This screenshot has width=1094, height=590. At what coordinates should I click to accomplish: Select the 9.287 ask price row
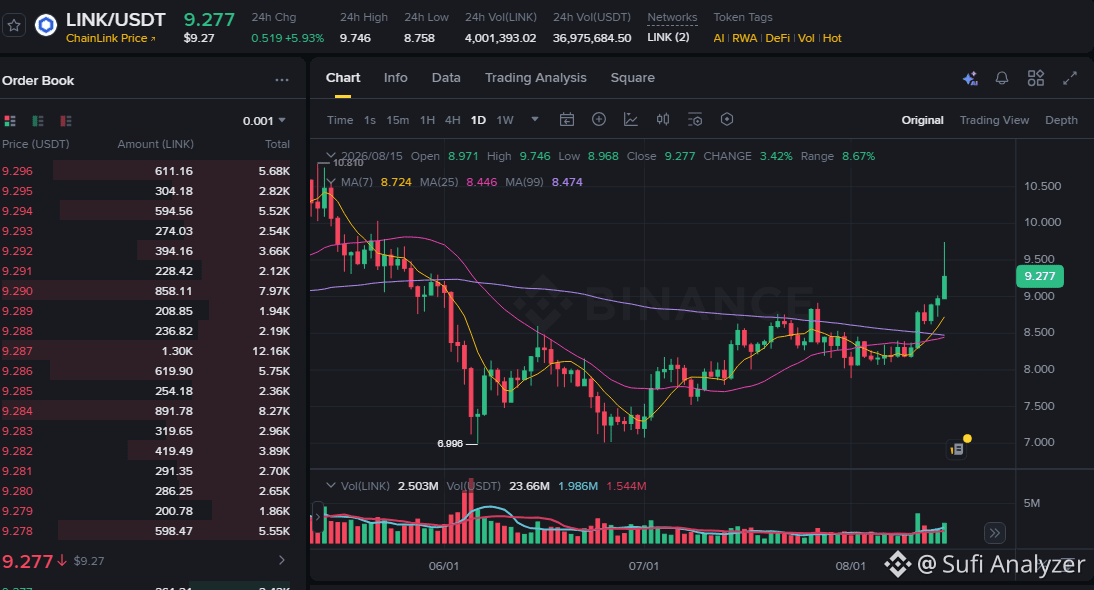click(x=146, y=351)
